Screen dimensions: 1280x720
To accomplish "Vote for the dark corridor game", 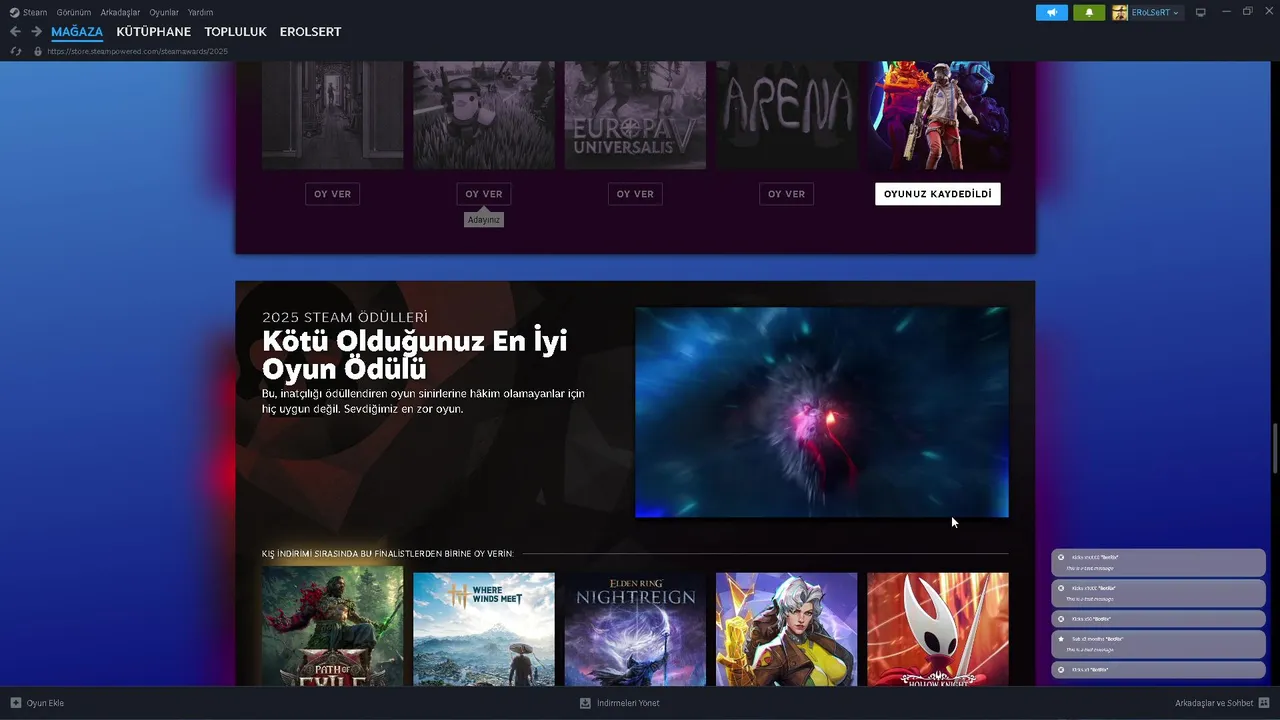I will (332, 194).
